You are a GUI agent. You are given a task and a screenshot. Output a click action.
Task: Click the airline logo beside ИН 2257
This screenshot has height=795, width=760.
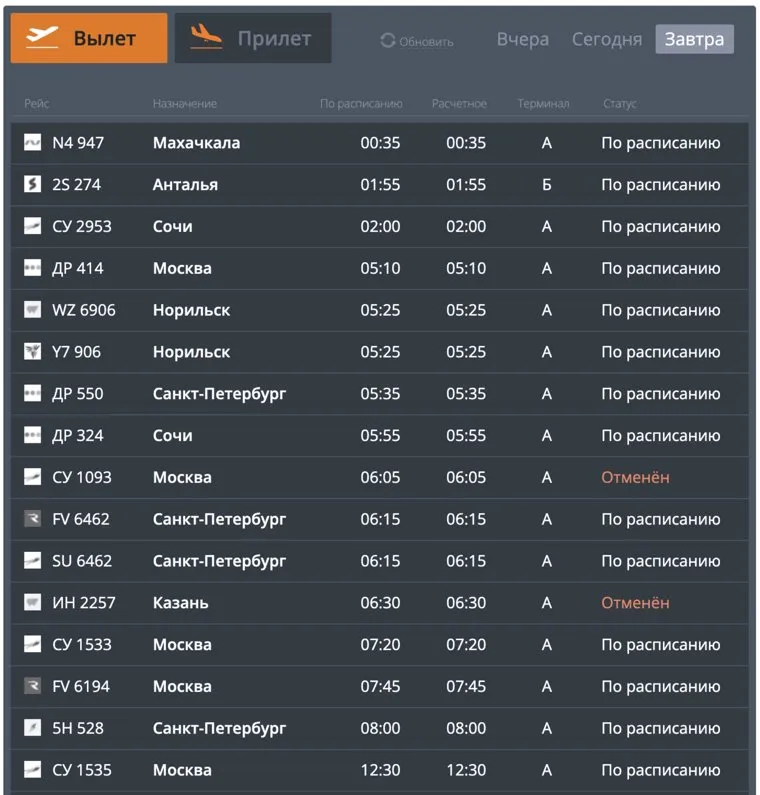[x=32, y=603]
